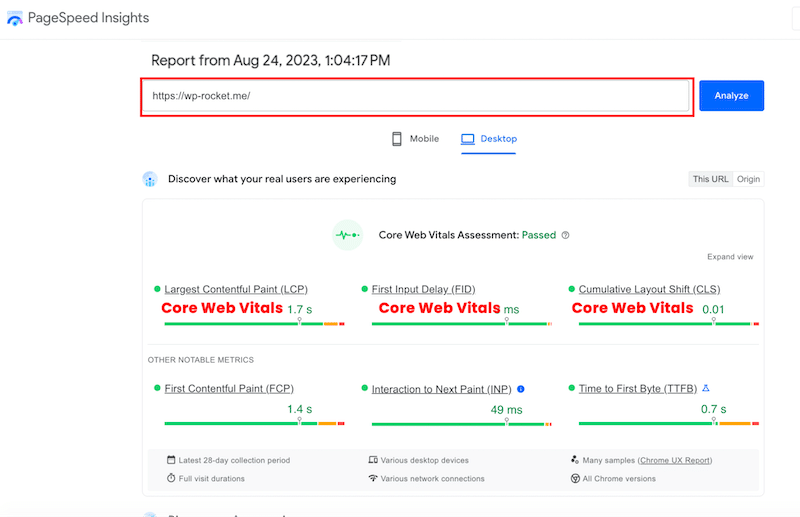800x517 pixels.
Task: Click the info icon beside INP
Action: tap(521, 389)
